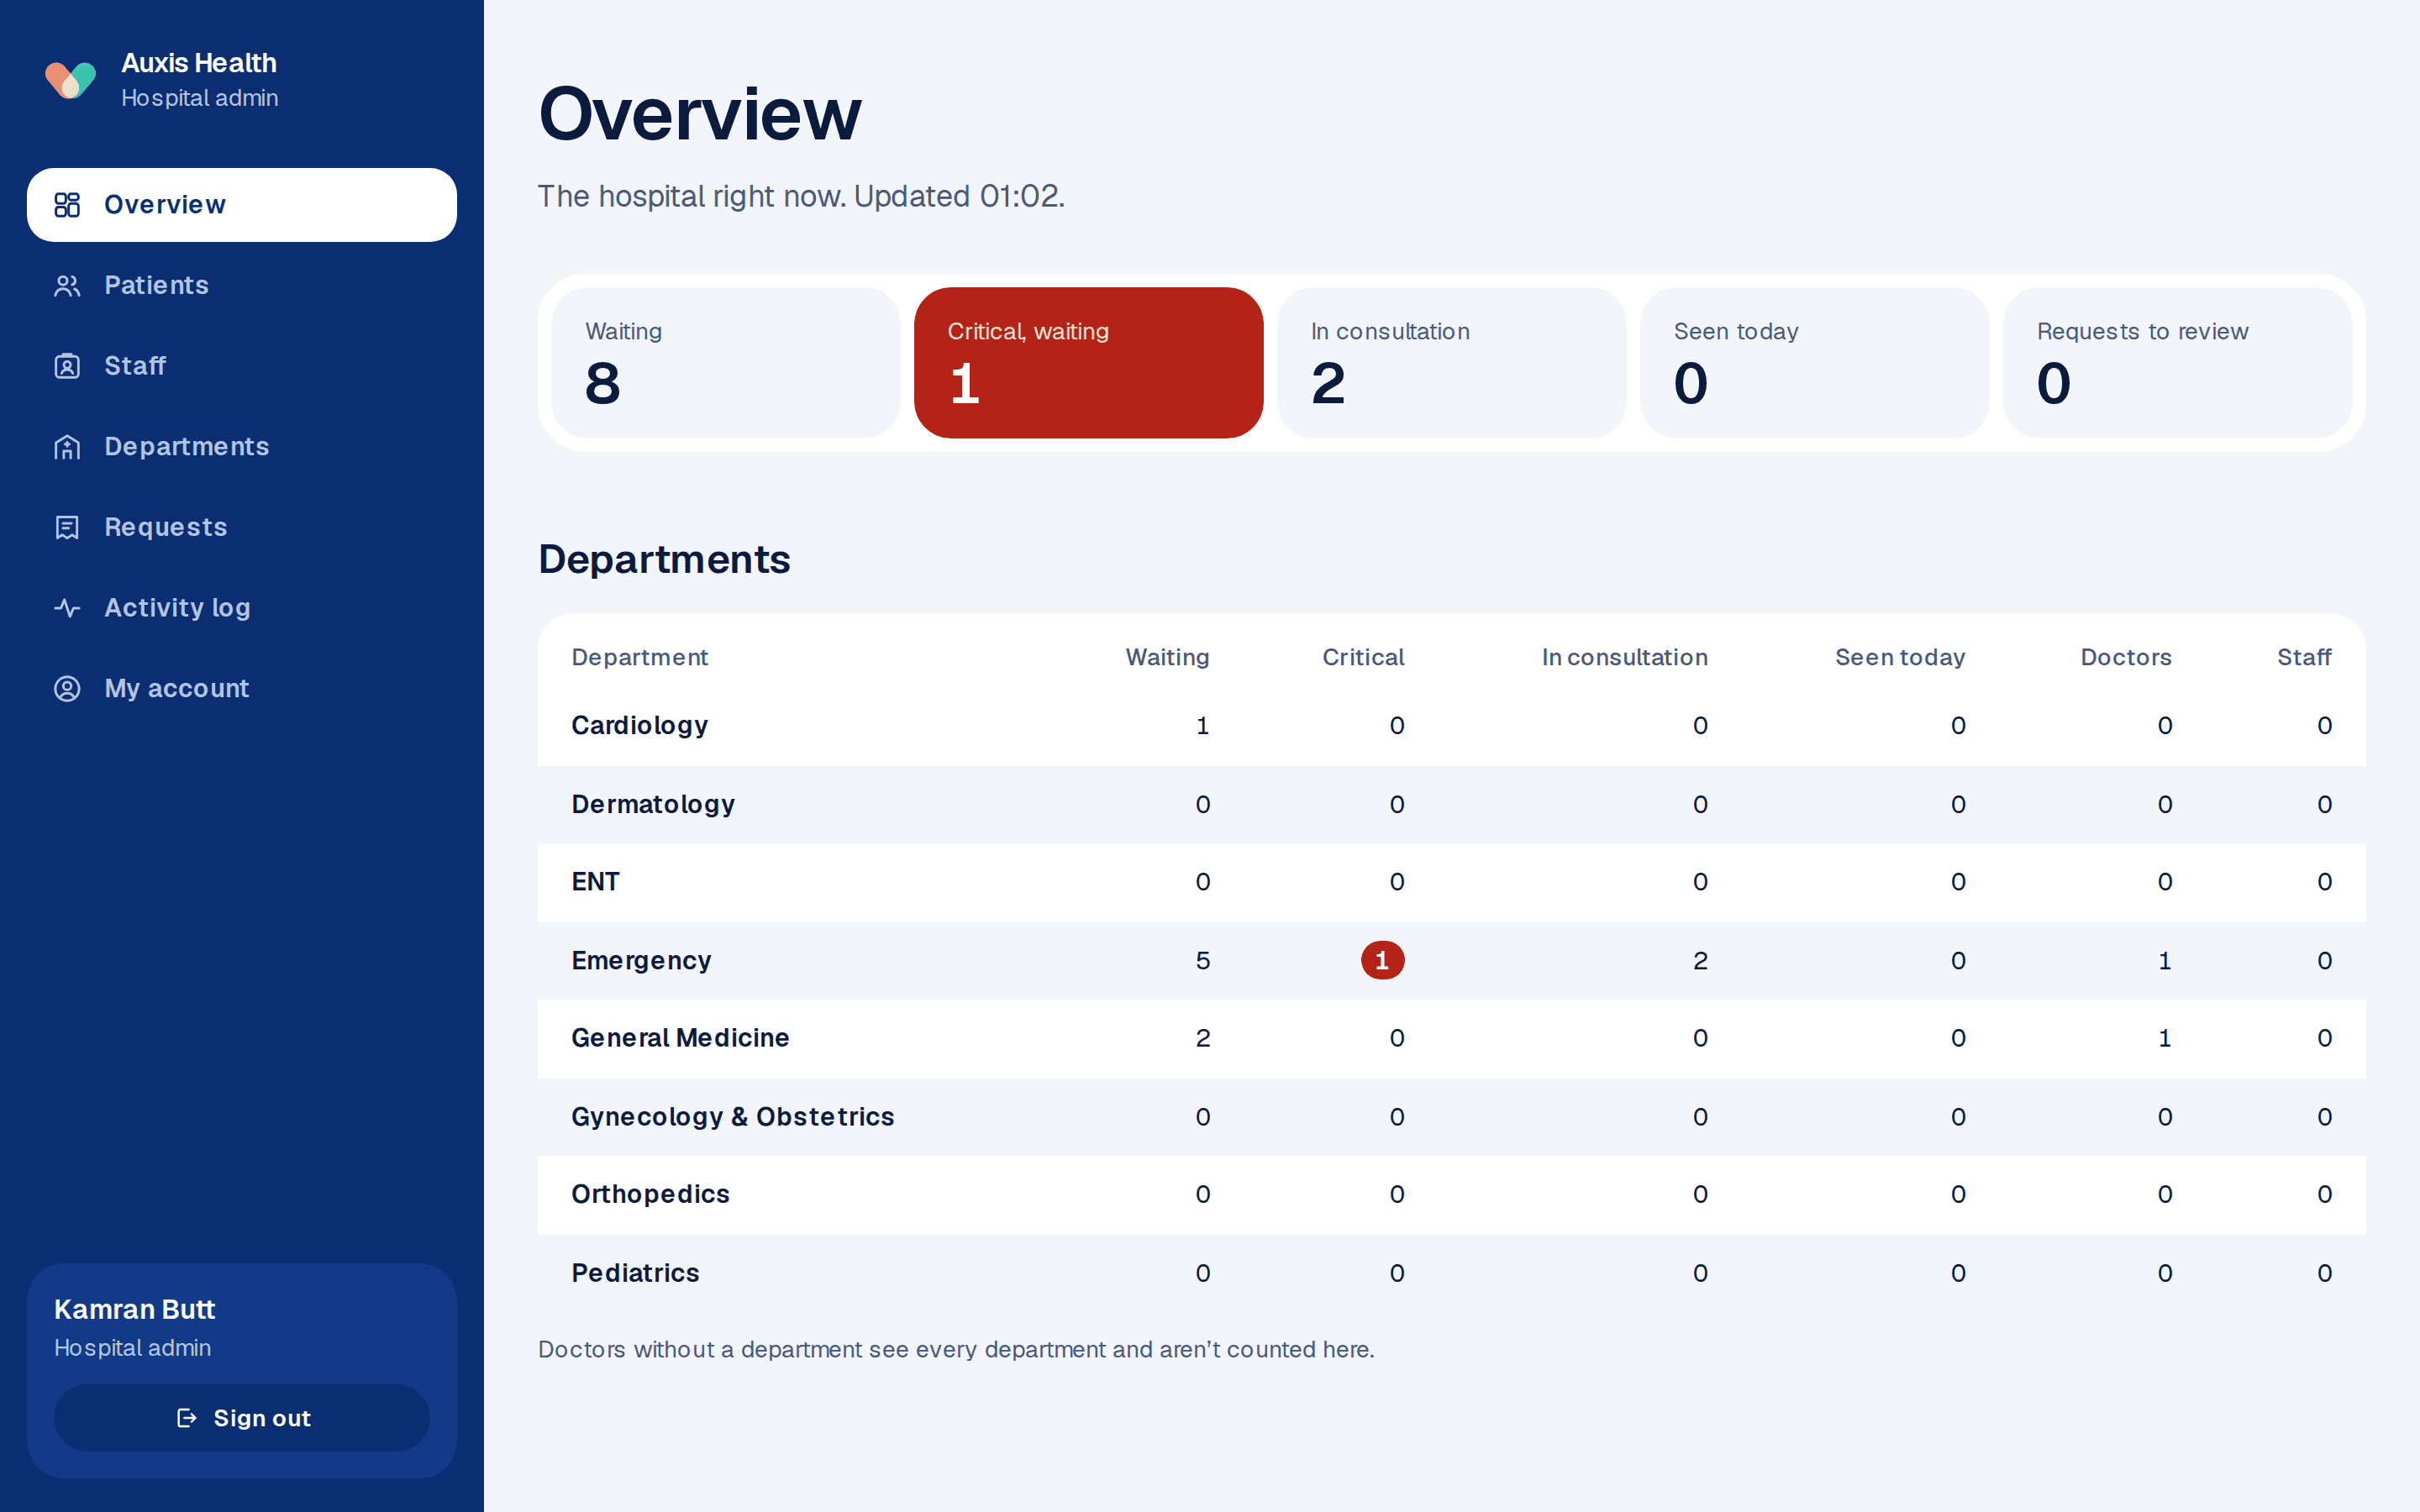Click the Critical column header
Image resolution: width=2420 pixels, height=1512 pixels.
pos(1363,657)
